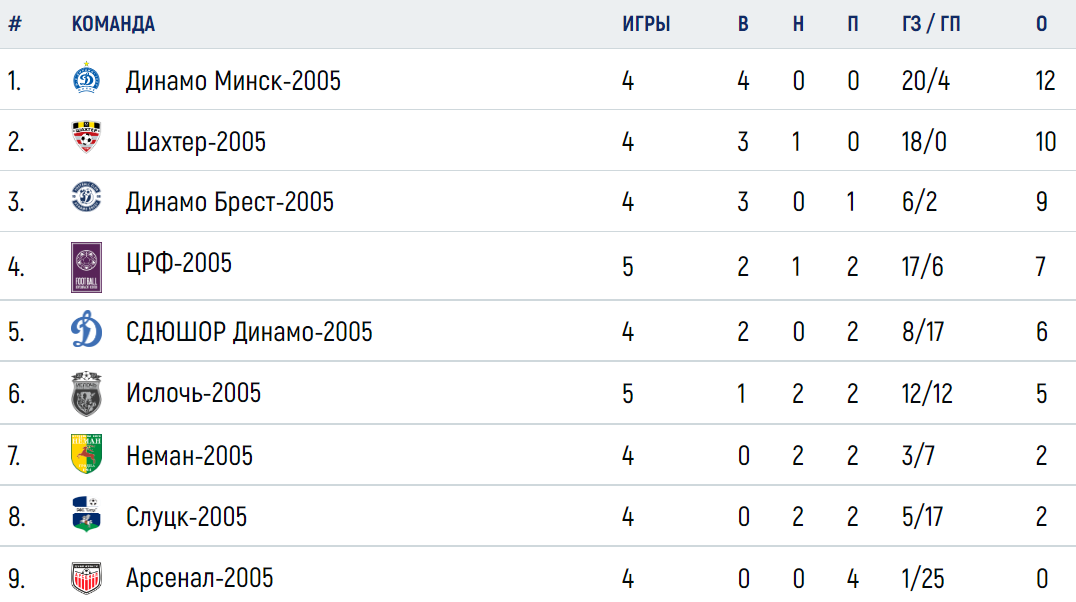Click the Слуцк-2005 club badge
The height and width of the screenshot is (602, 1076).
(86, 514)
